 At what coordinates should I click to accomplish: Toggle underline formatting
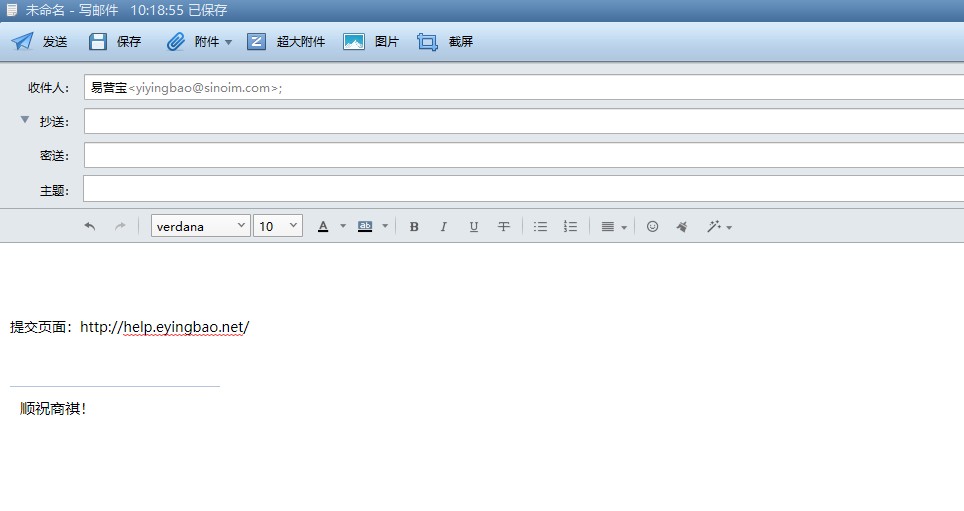[473, 226]
